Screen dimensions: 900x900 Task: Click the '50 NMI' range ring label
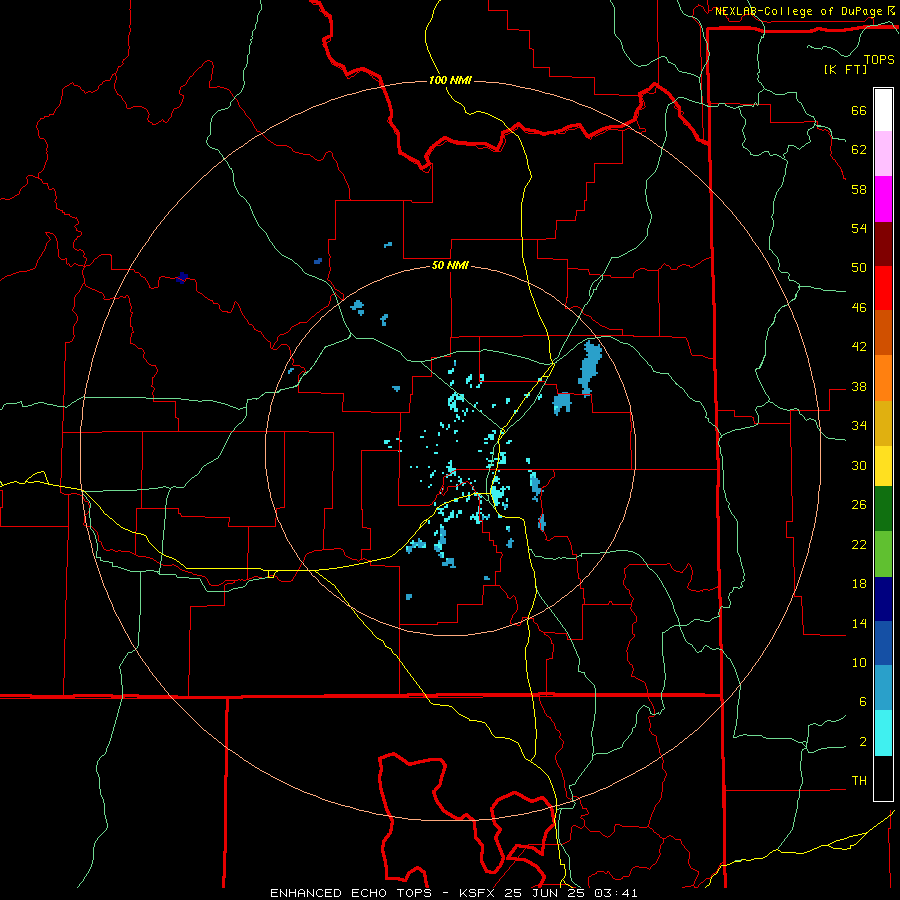click(x=450, y=265)
